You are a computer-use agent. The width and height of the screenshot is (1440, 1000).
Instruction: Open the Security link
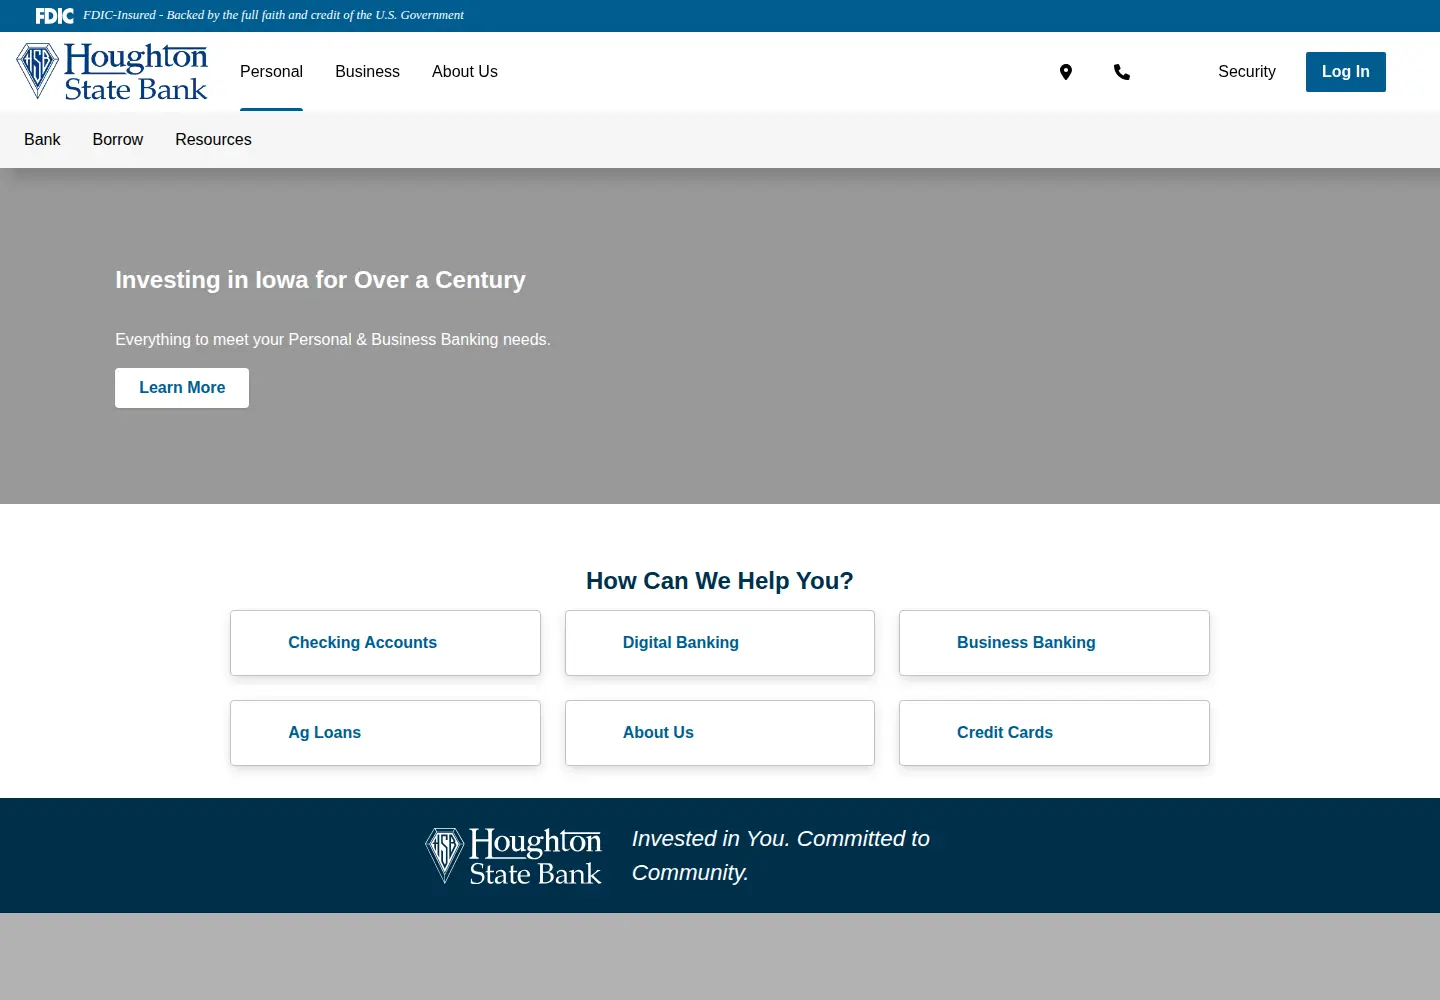pos(1247,72)
